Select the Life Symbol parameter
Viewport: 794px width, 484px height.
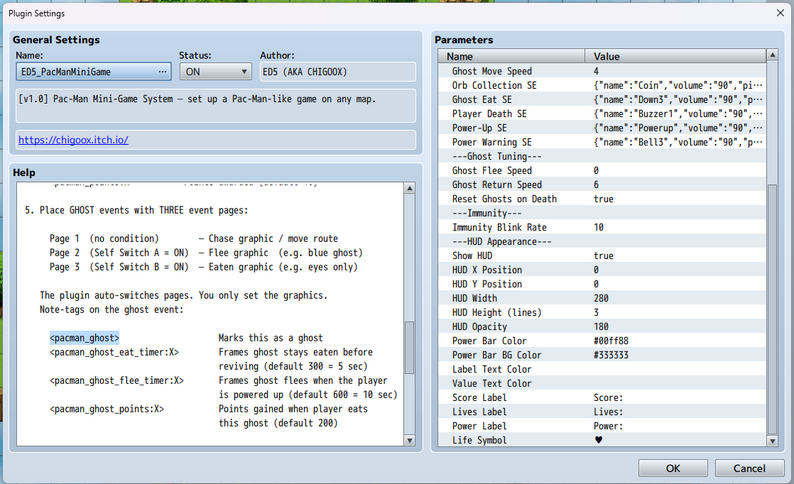pos(602,440)
